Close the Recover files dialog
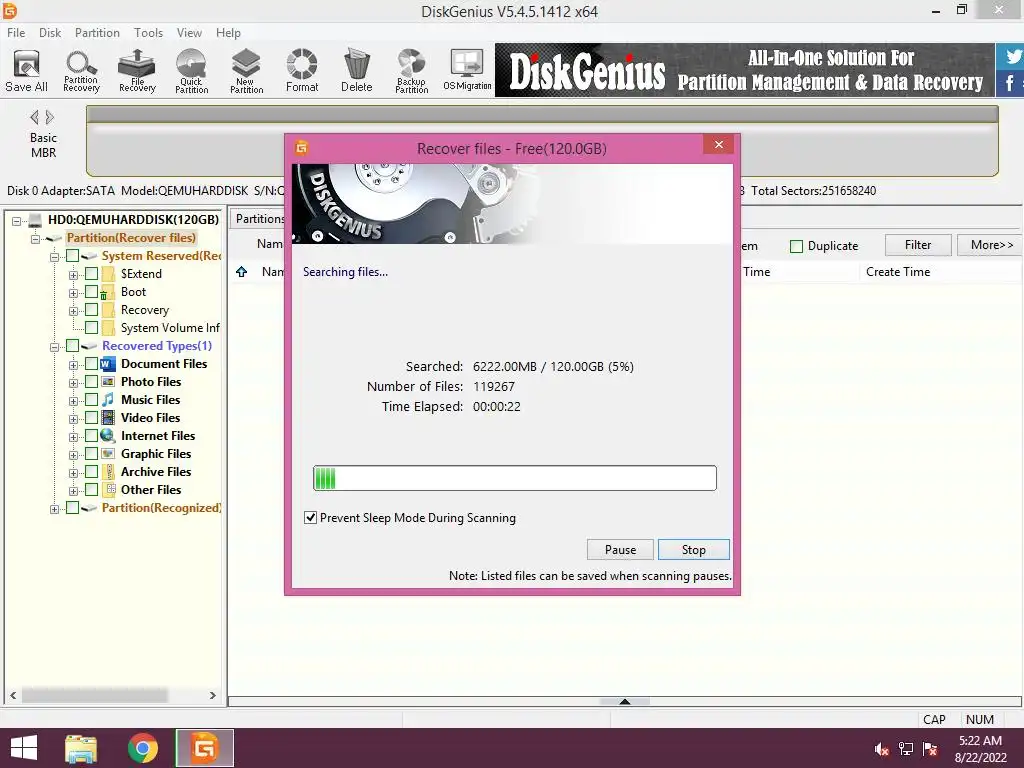 coord(719,144)
